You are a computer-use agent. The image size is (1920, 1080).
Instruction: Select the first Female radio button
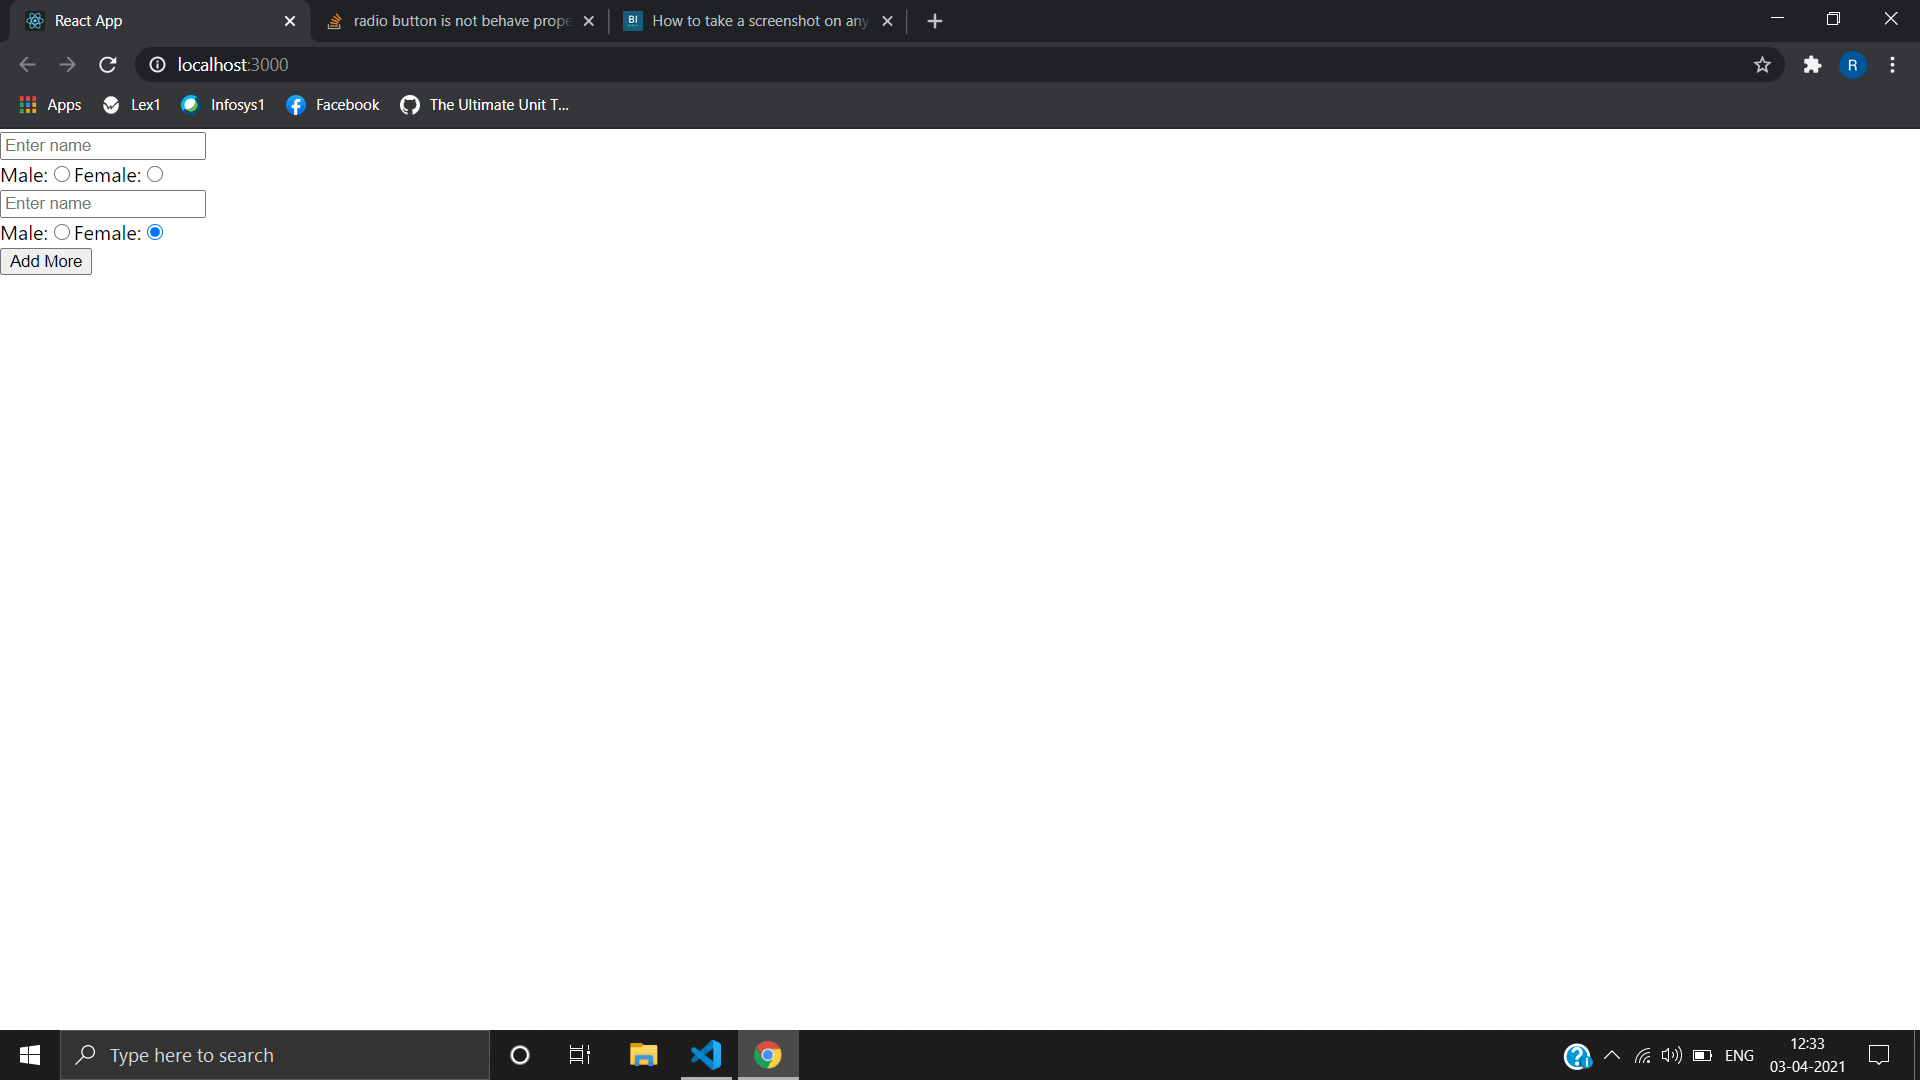pos(154,174)
